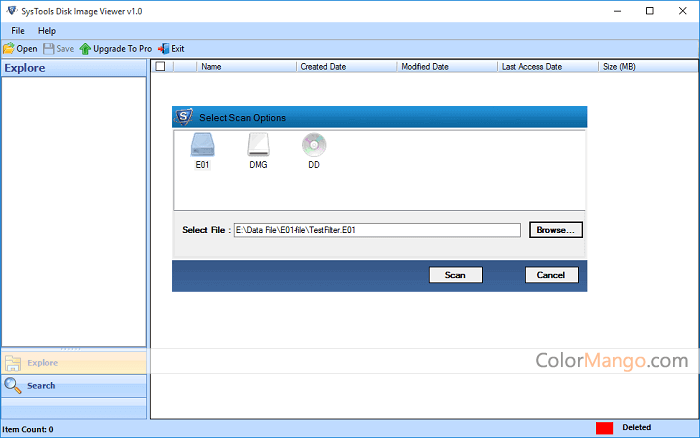This screenshot has height=438, width=700.
Task: Sort by Name column
Action: click(x=246, y=67)
